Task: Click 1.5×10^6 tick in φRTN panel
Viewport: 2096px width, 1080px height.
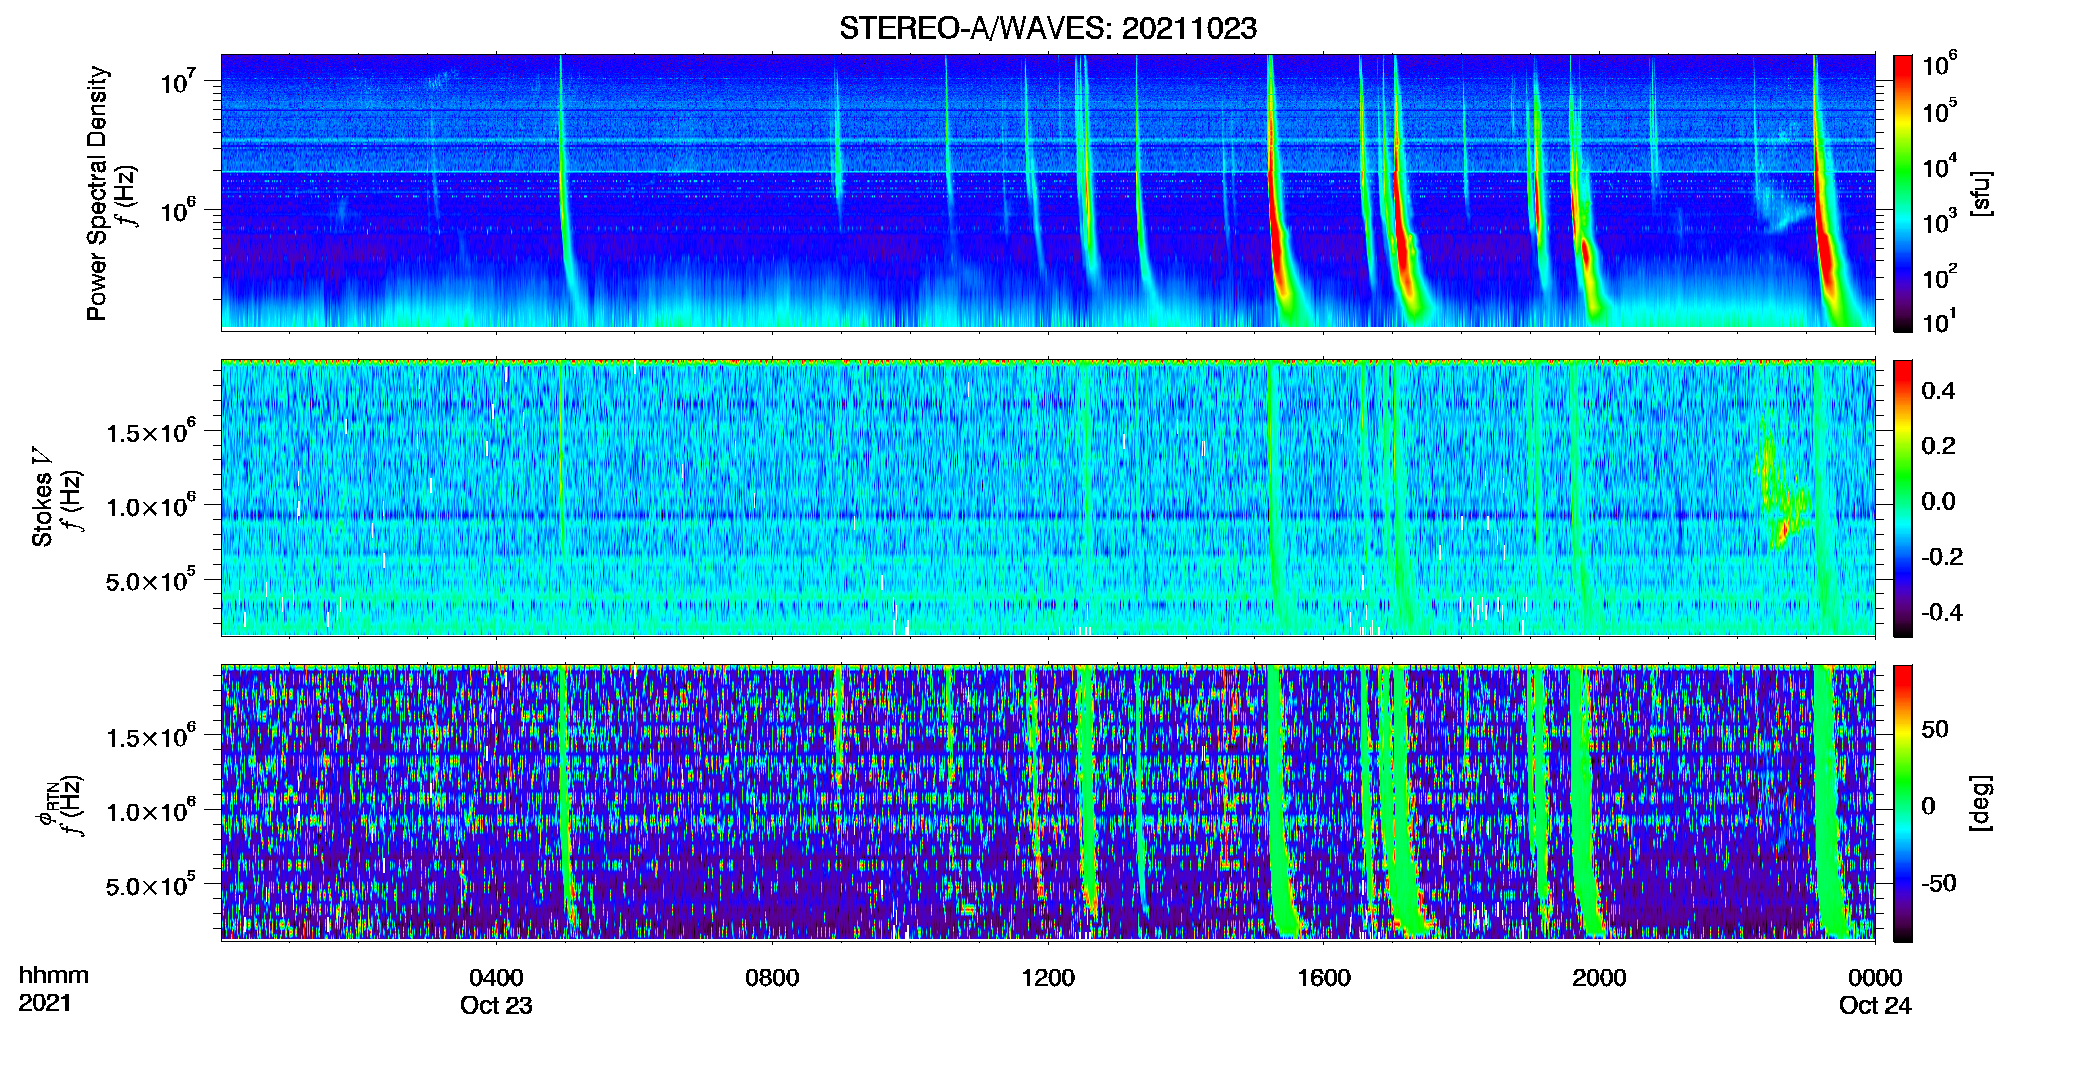Action: (x=150, y=737)
